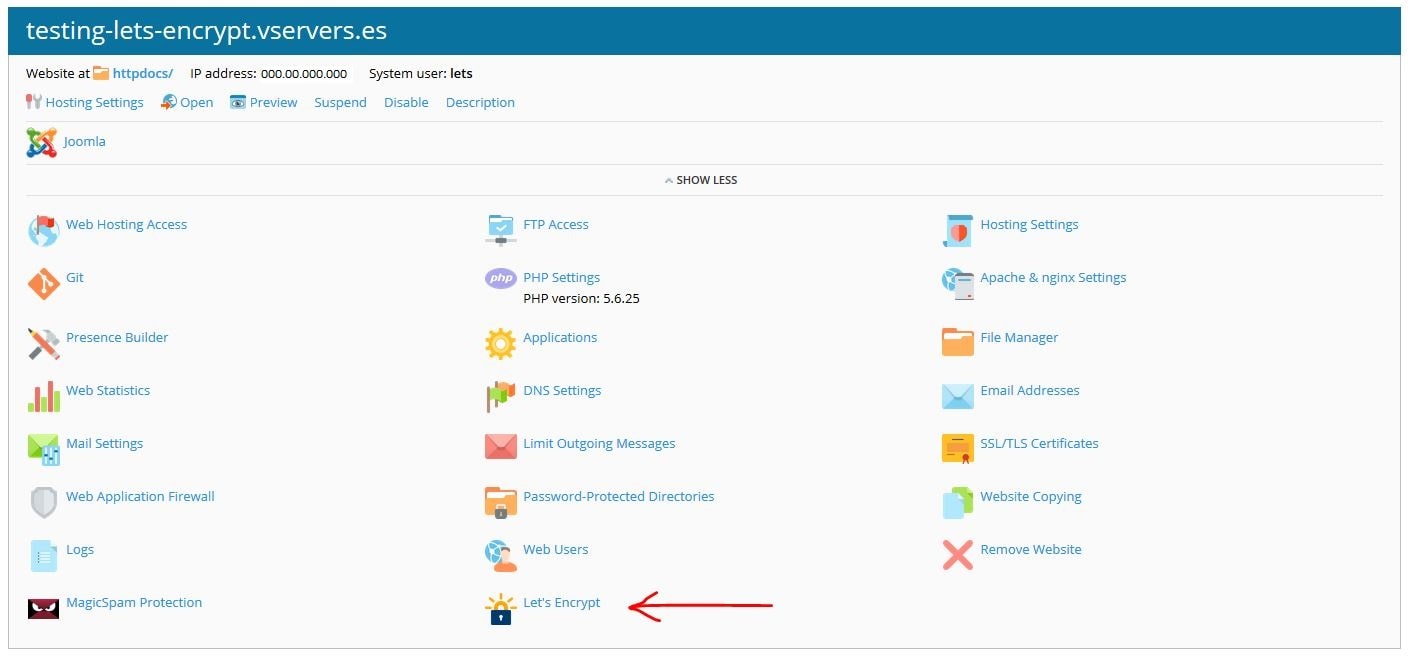
Task: Open File Manager text link
Action: pyautogui.click(x=1019, y=337)
